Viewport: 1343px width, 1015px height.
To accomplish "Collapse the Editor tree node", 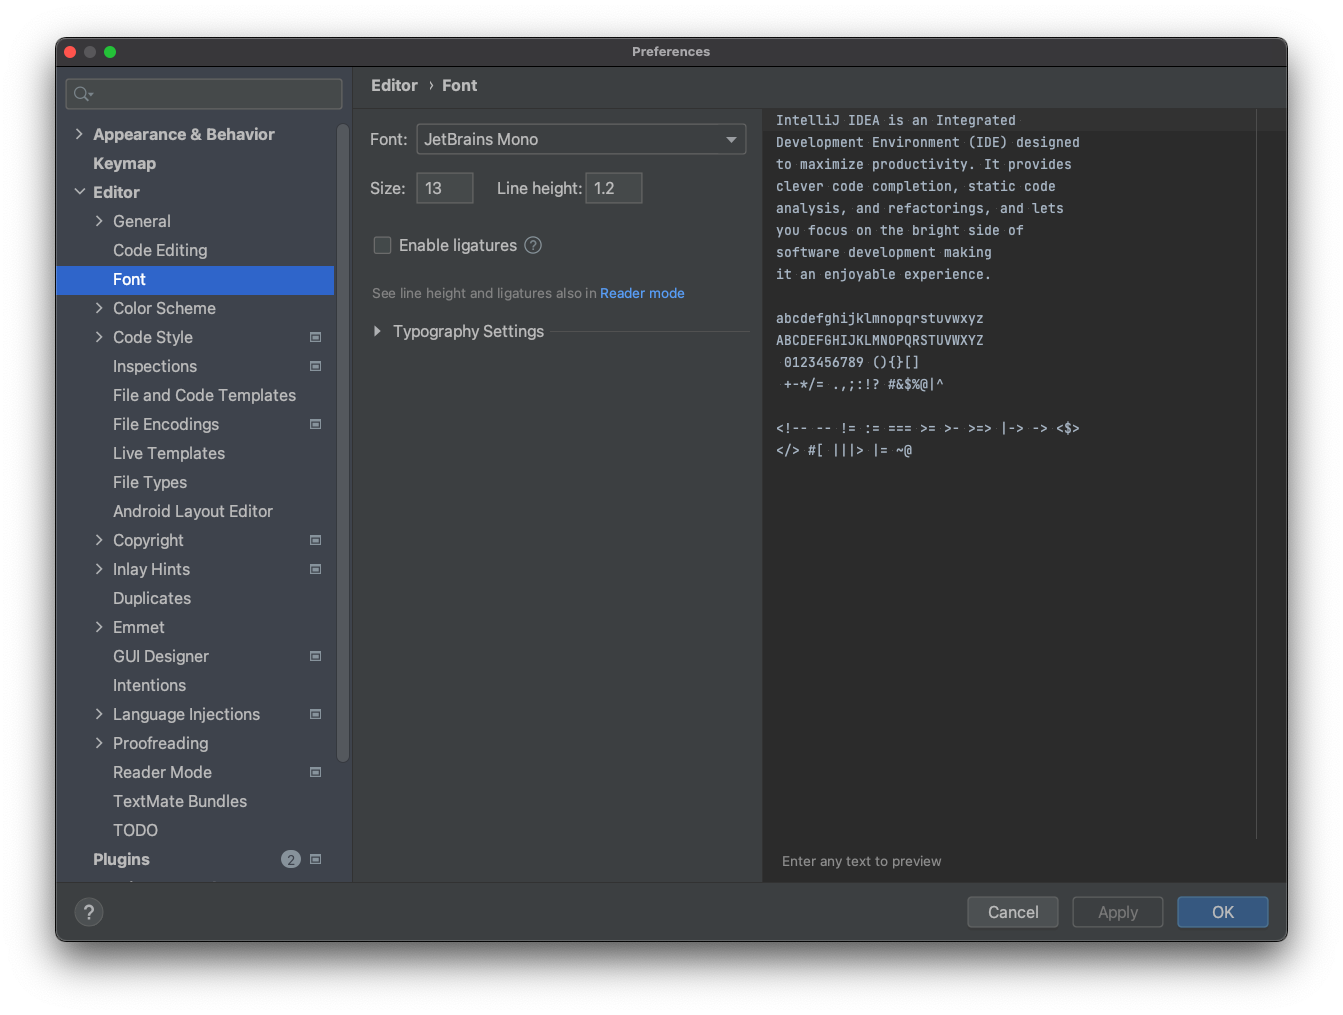I will tap(79, 192).
